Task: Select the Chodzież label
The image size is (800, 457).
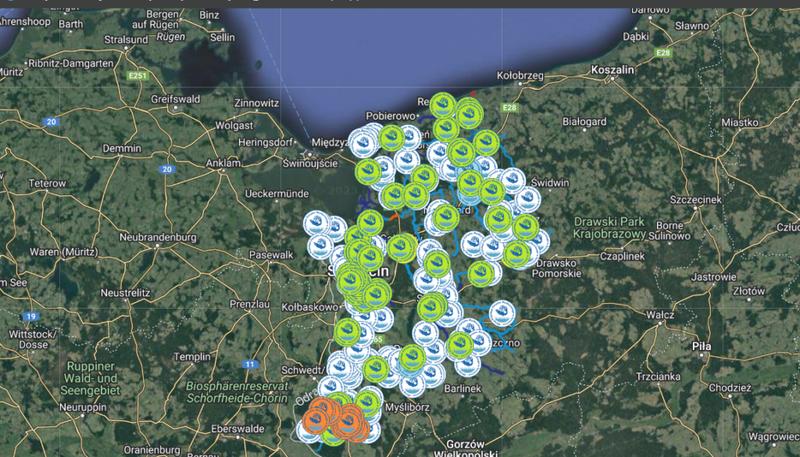Action: [x=730, y=388]
